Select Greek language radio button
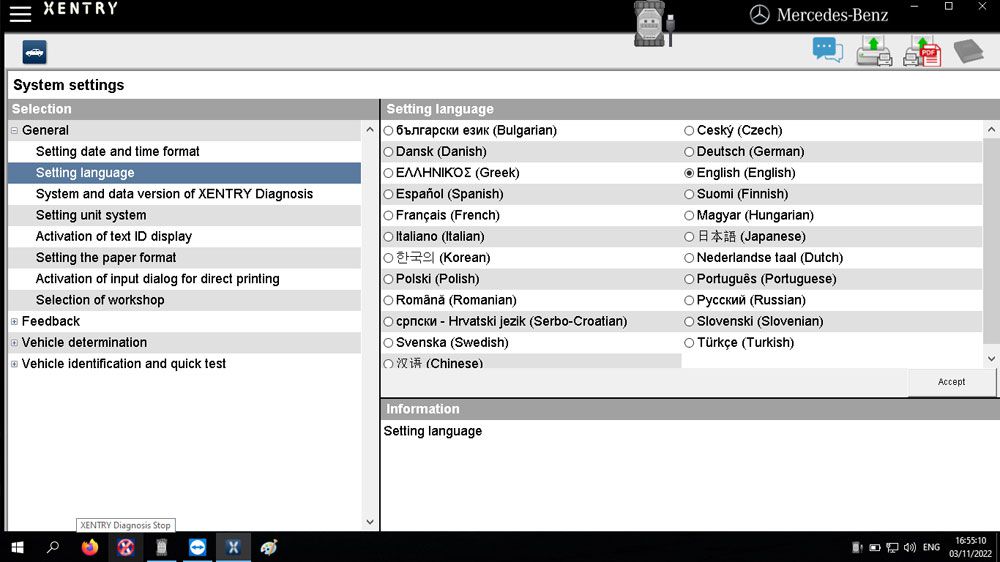Viewport: 1000px width, 562px height. [388, 173]
